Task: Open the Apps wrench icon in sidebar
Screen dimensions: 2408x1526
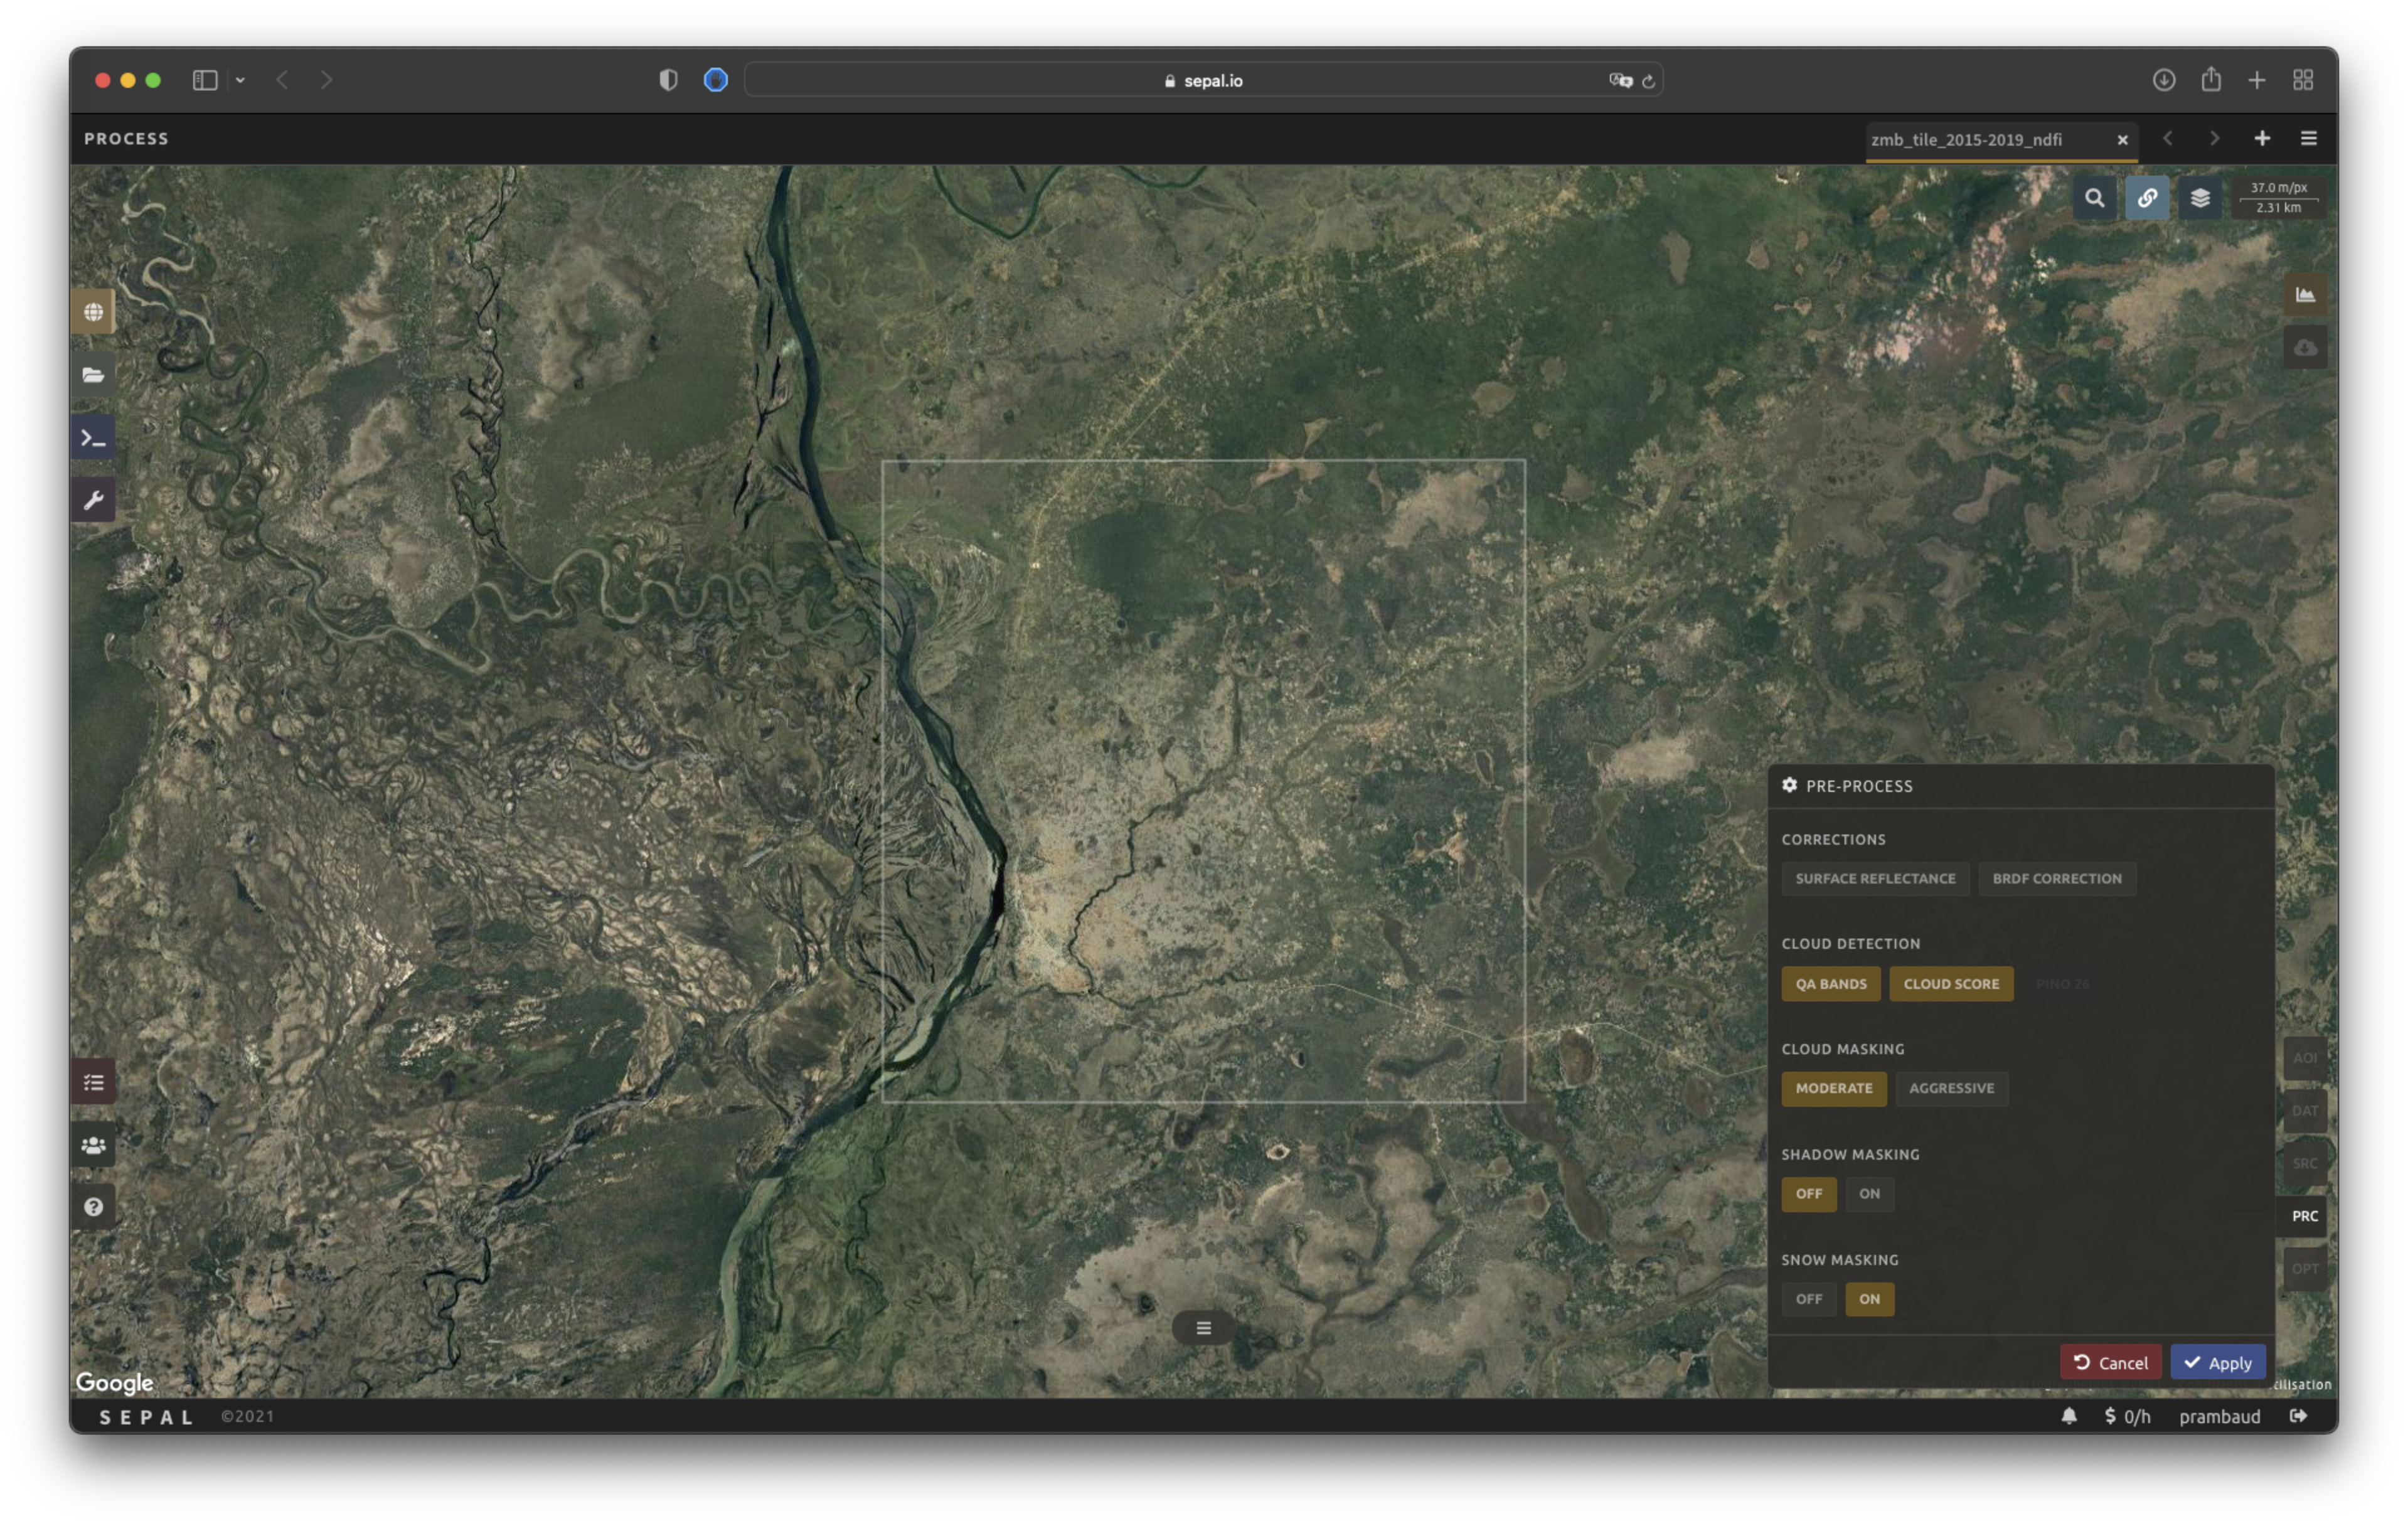Action: (x=93, y=500)
